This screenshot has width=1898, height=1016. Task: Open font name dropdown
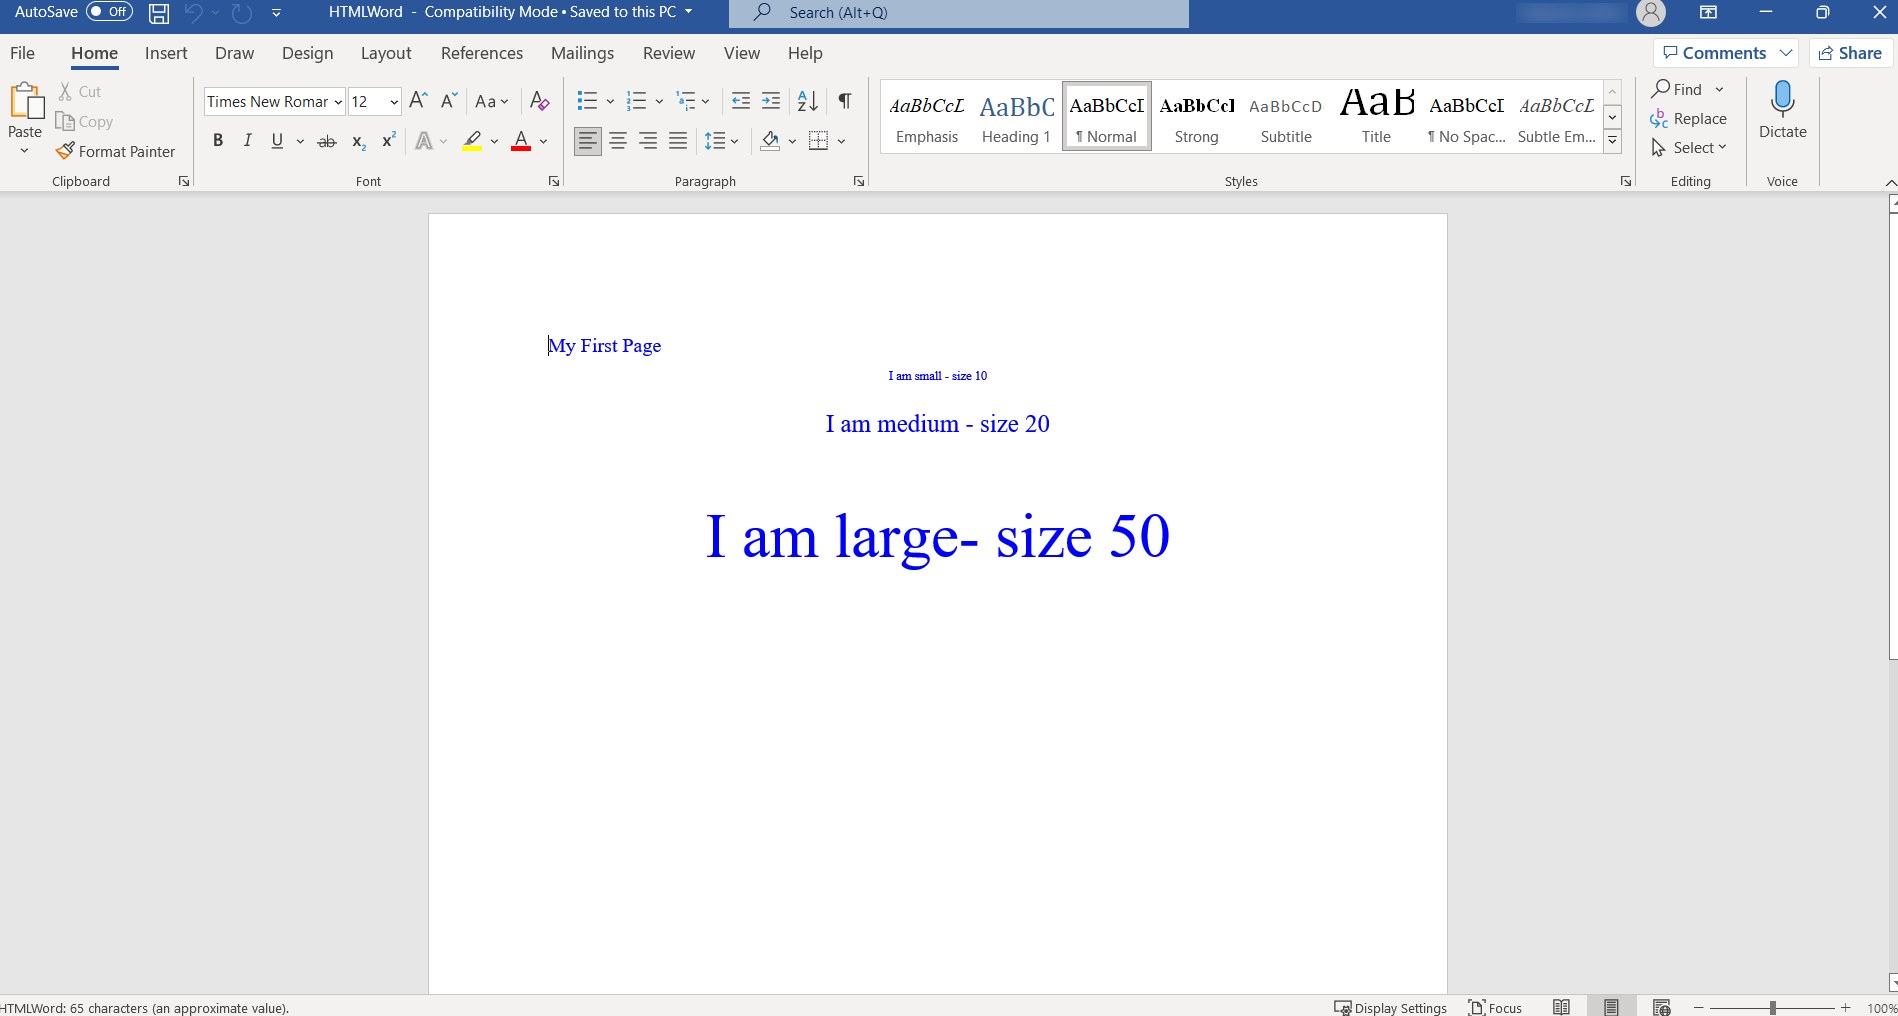tap(338, 102)
